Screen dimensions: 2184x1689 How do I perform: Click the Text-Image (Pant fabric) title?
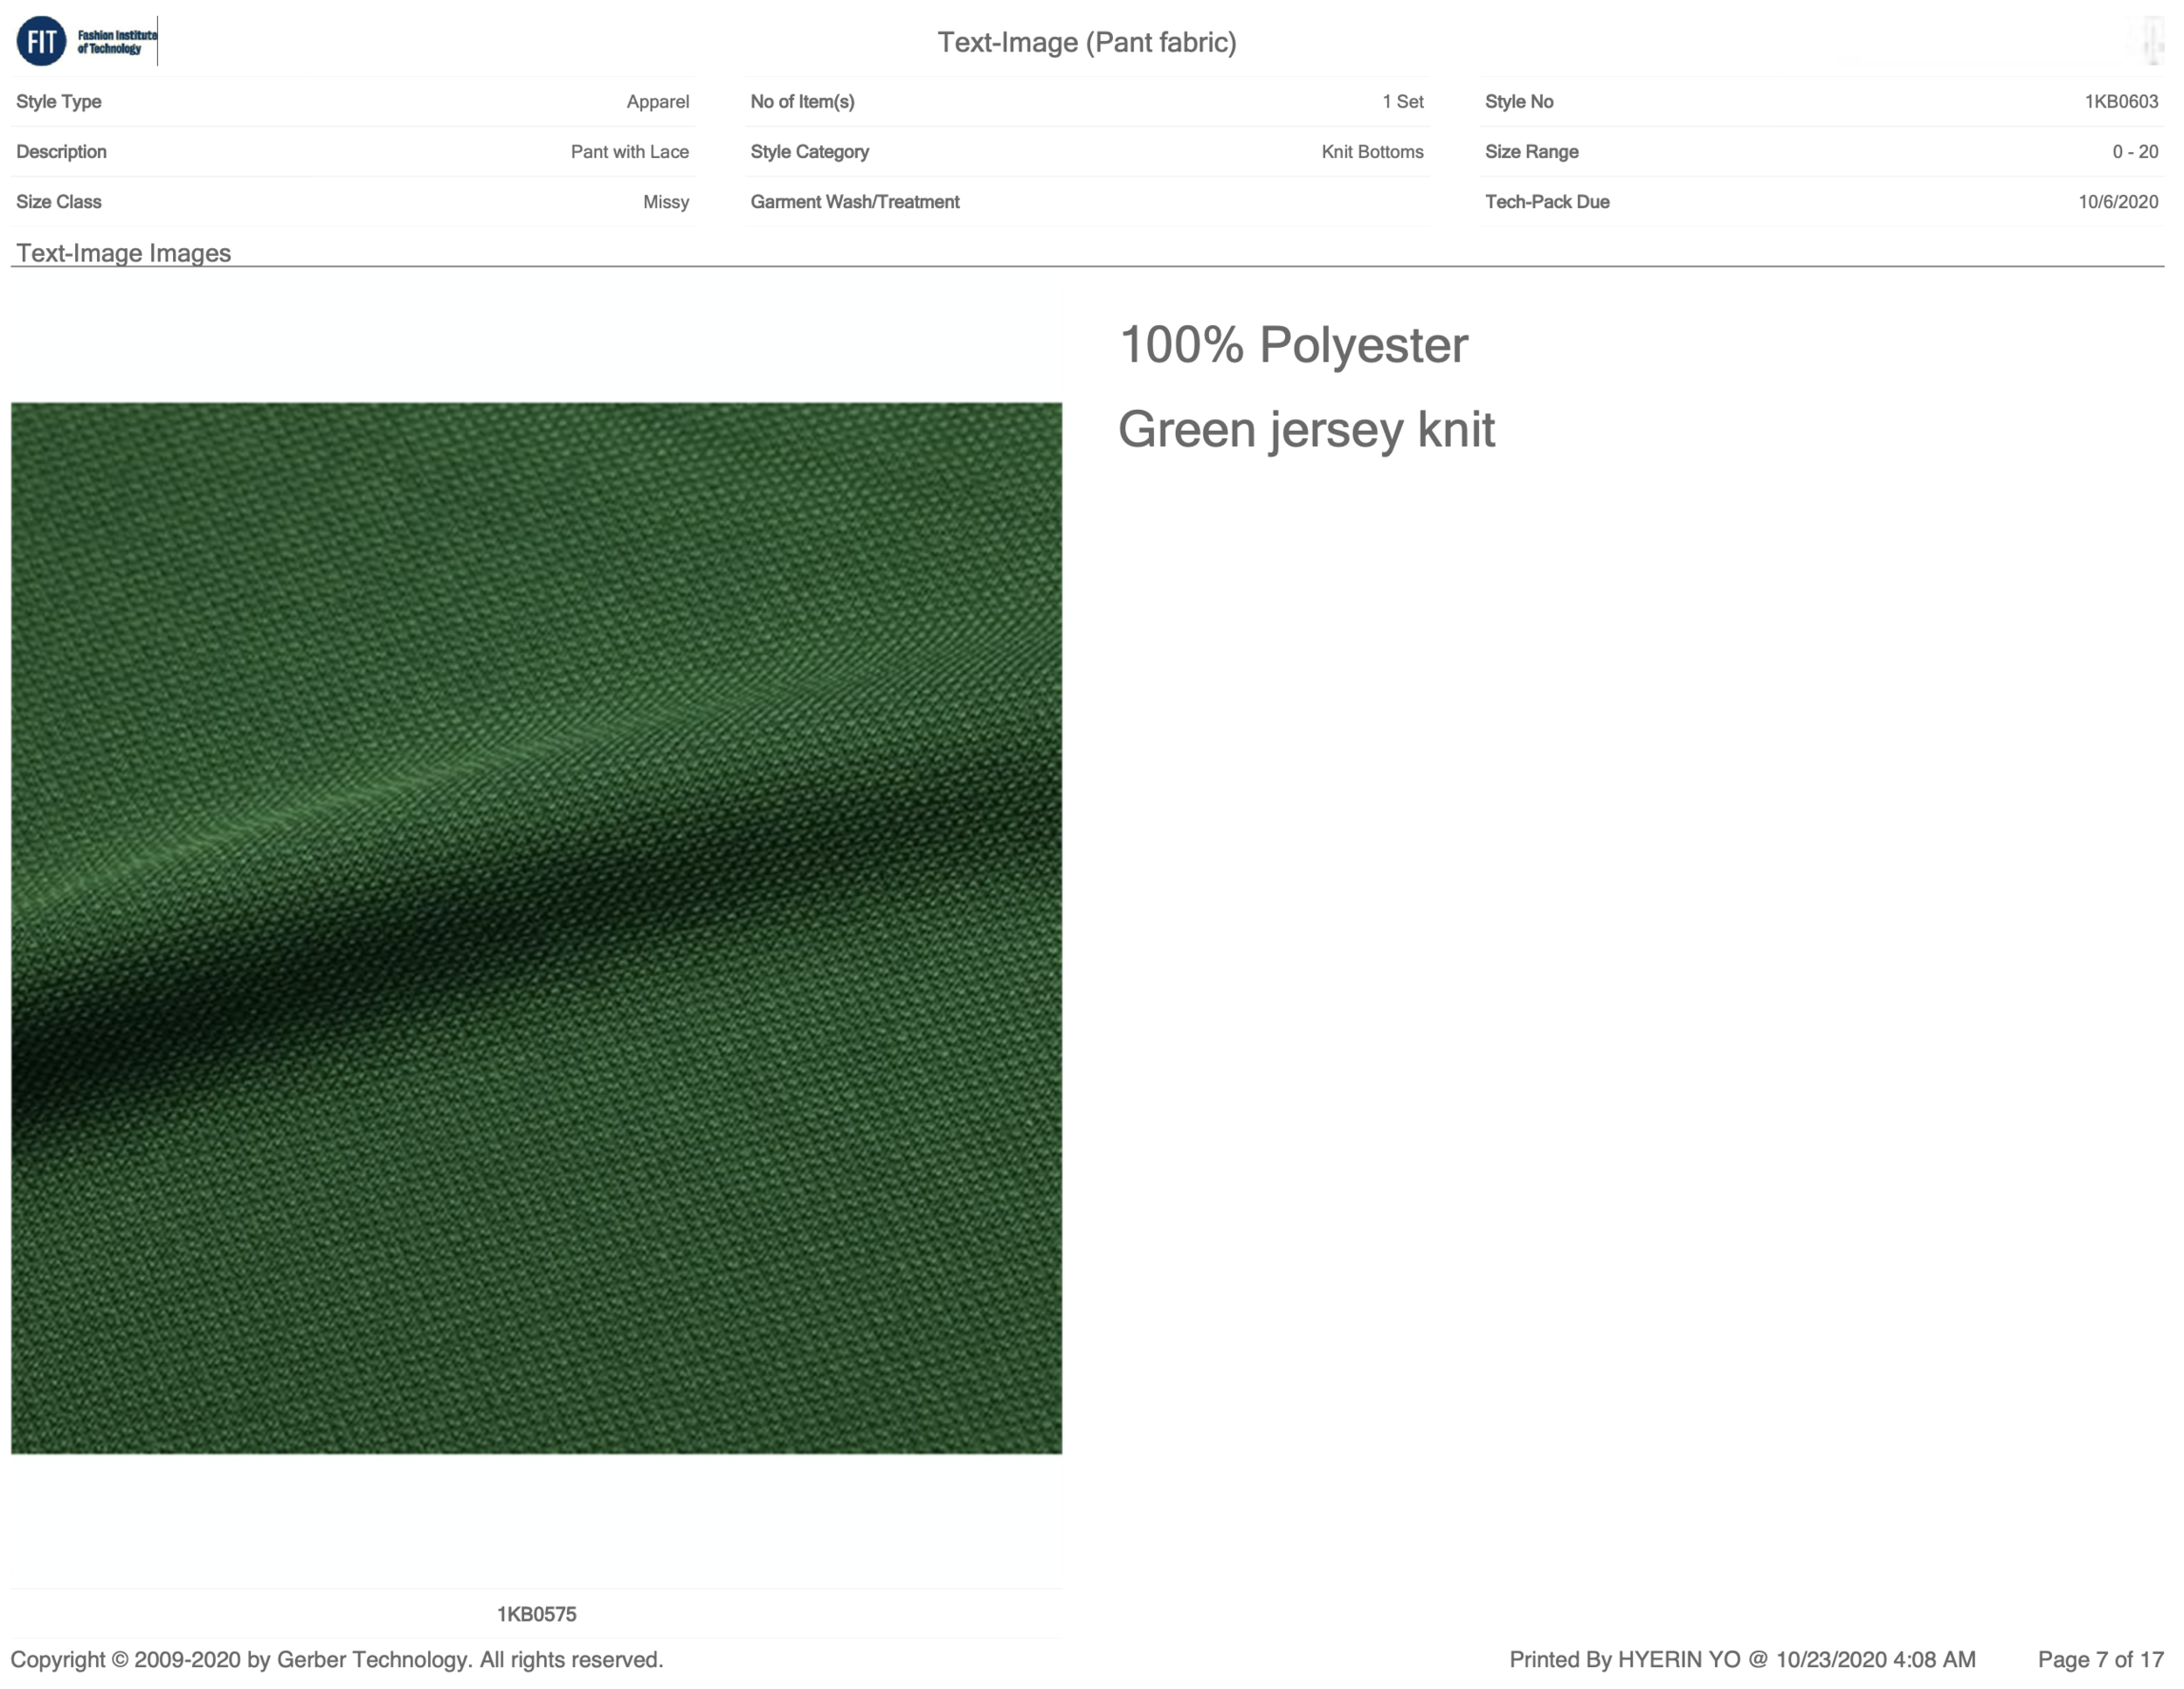(x=1086, y=42)
